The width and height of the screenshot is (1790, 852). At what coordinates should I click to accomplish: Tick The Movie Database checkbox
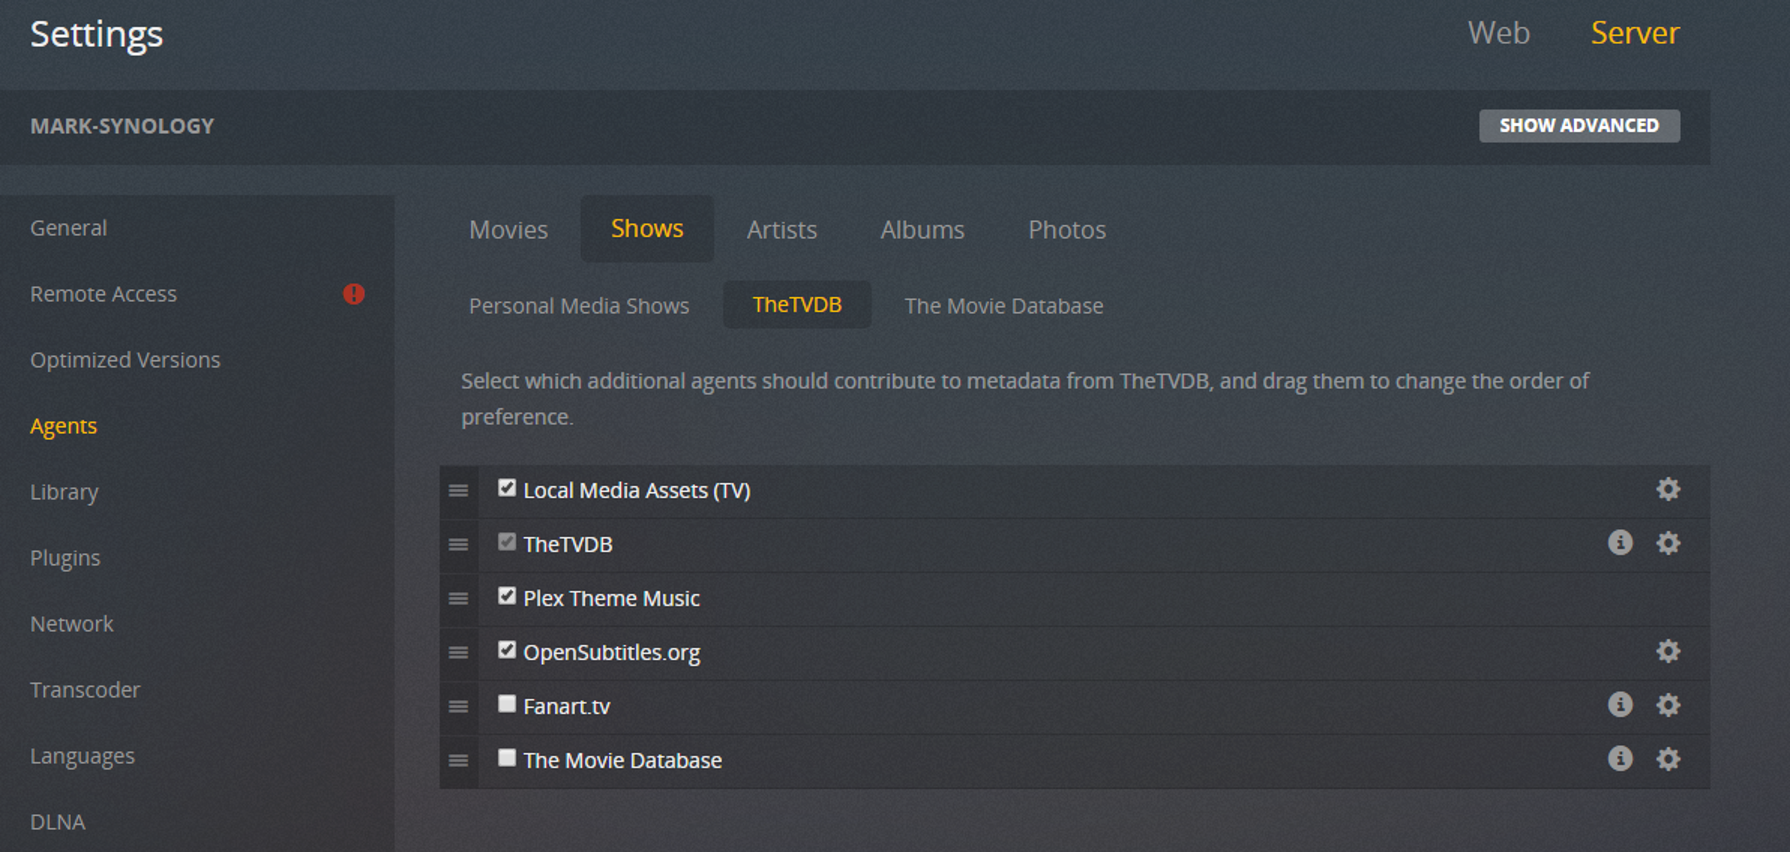tap(507, 758)
